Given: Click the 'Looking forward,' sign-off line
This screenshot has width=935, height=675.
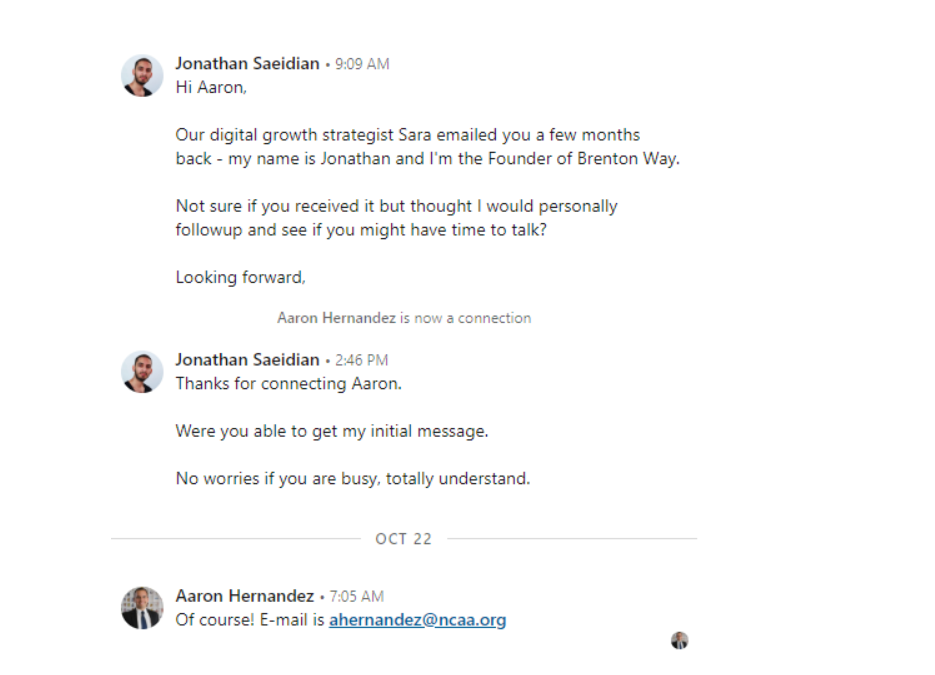Looking at the screenshot, I should tap(240, 278).
